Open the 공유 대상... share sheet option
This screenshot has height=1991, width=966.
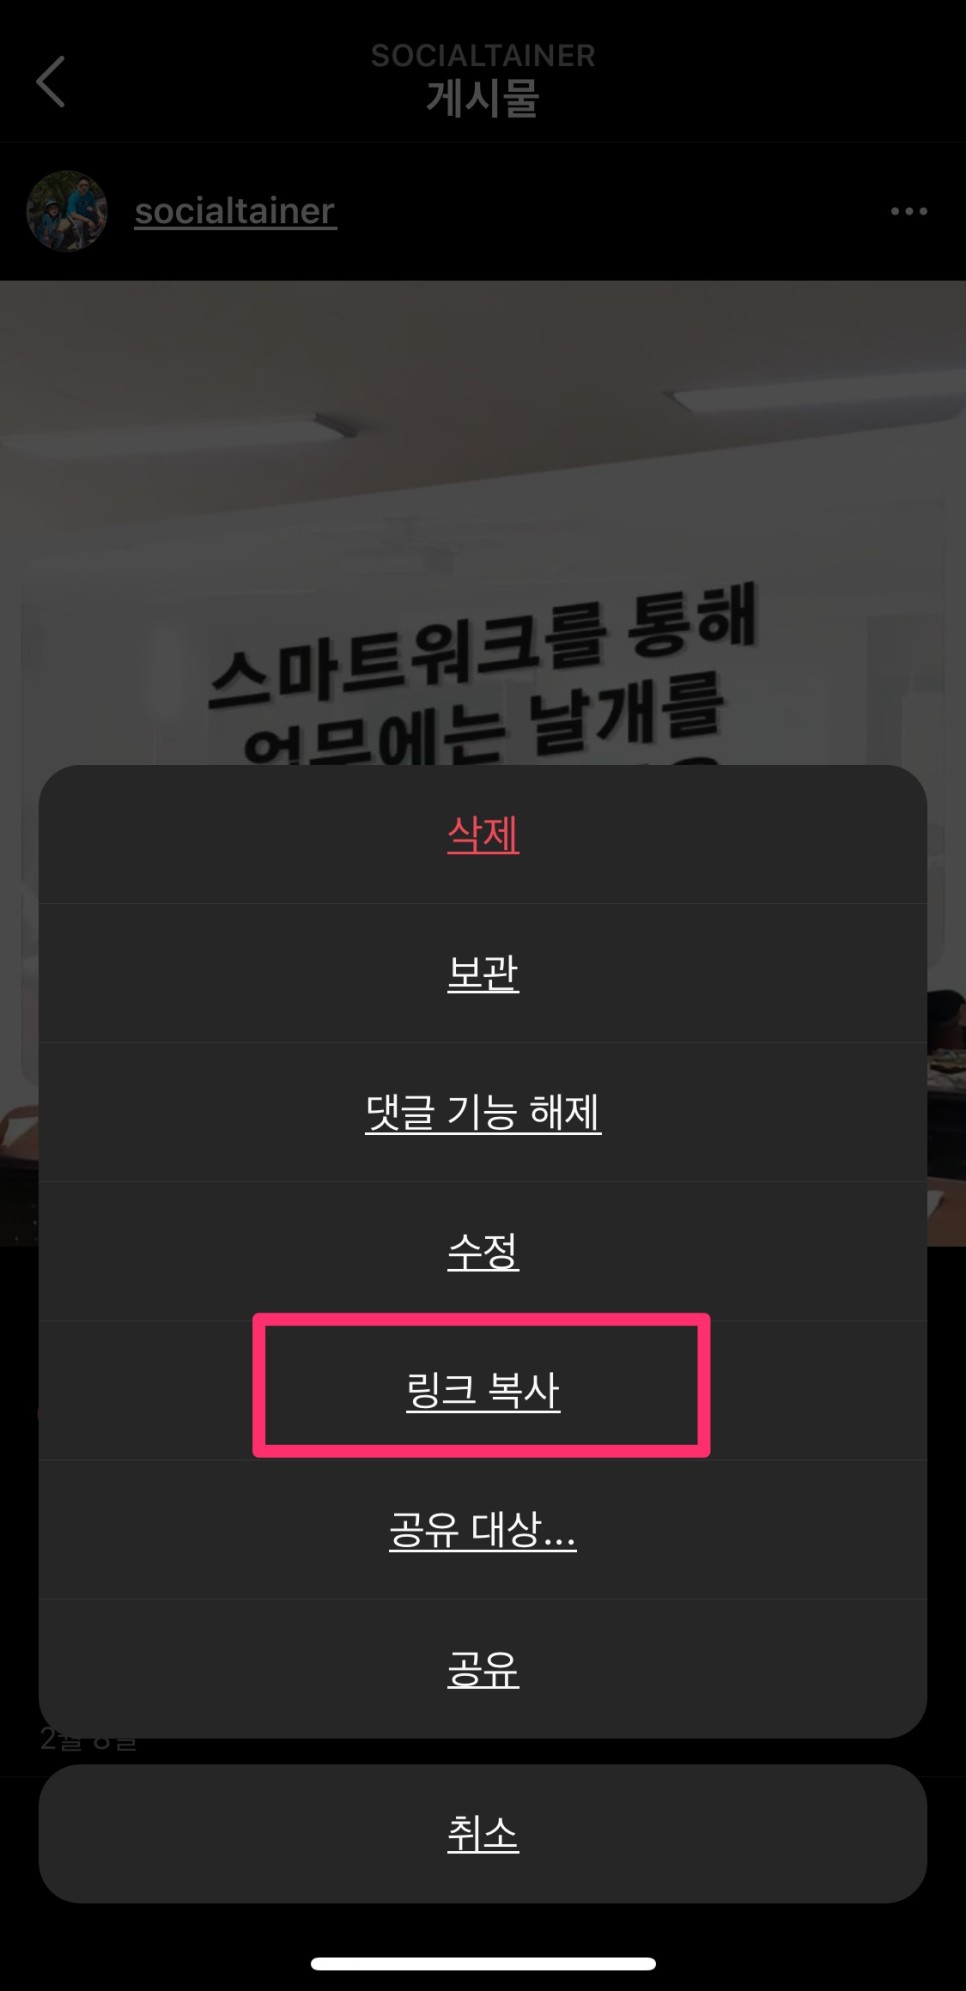tap(483, 1529)
